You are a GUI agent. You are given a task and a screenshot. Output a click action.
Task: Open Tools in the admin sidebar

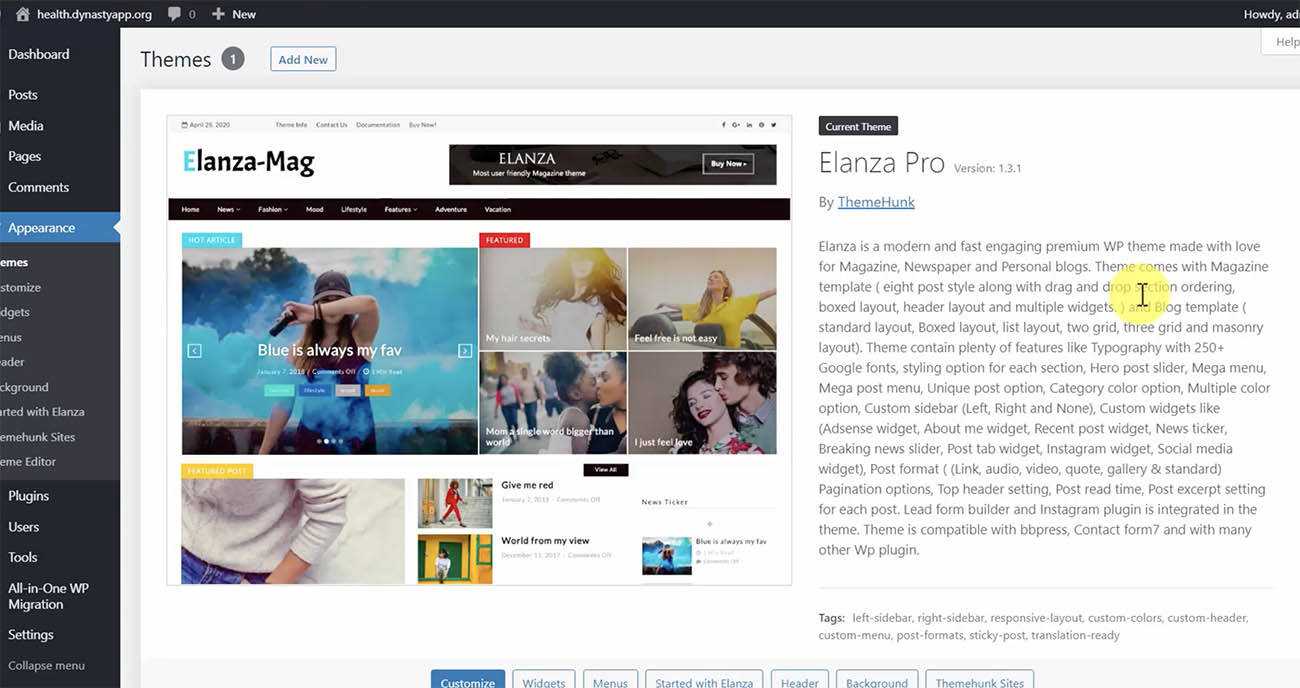(23, 558)
